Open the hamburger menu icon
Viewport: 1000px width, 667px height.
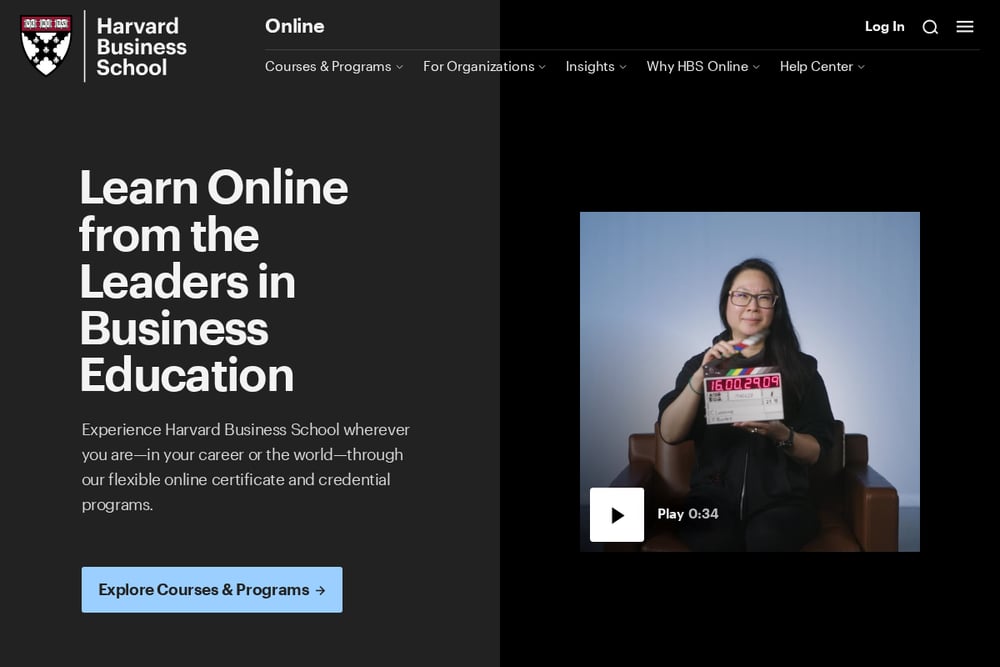tap(965, 27)
